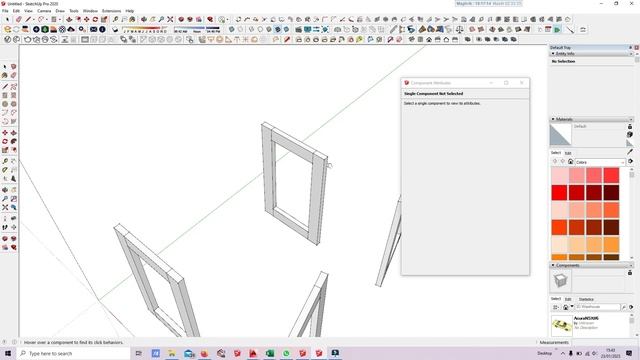
Task: Open Excel from the taskbar
Action: [x=270, y=353]
